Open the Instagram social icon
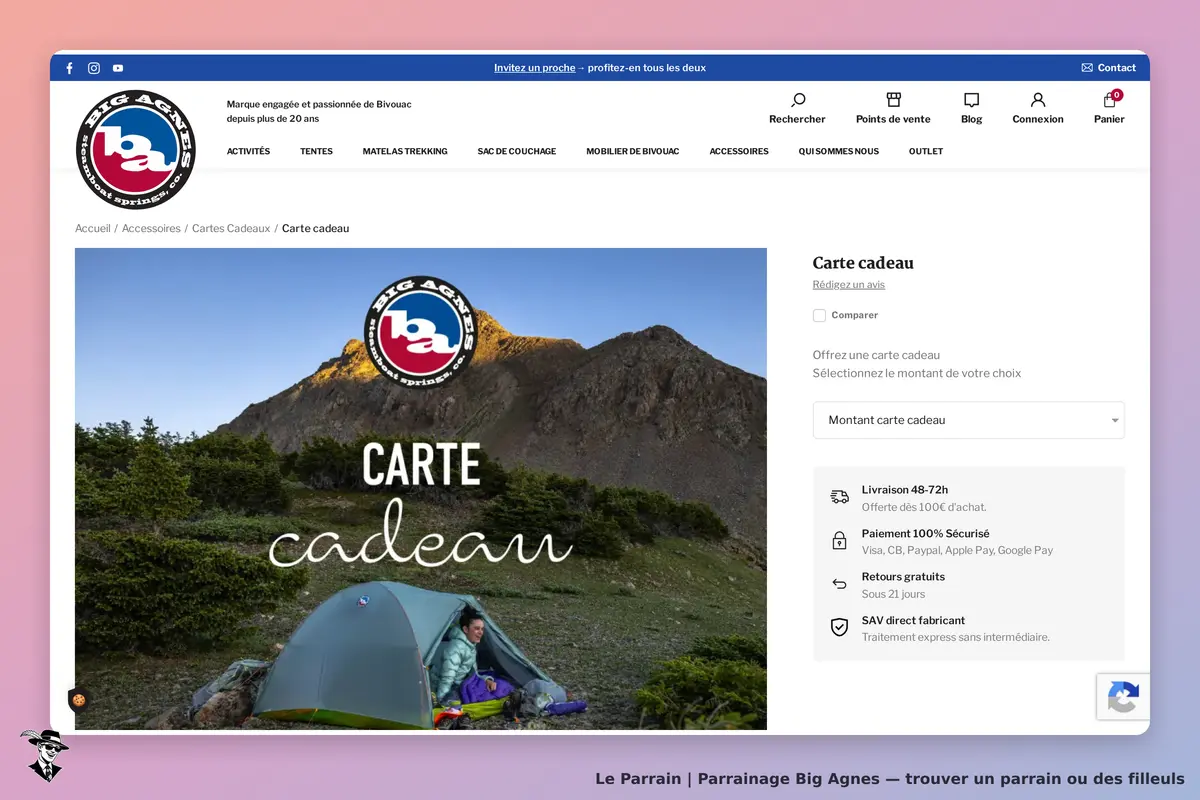The height and width of the screenshot is (800, 1200). [94, 68]
